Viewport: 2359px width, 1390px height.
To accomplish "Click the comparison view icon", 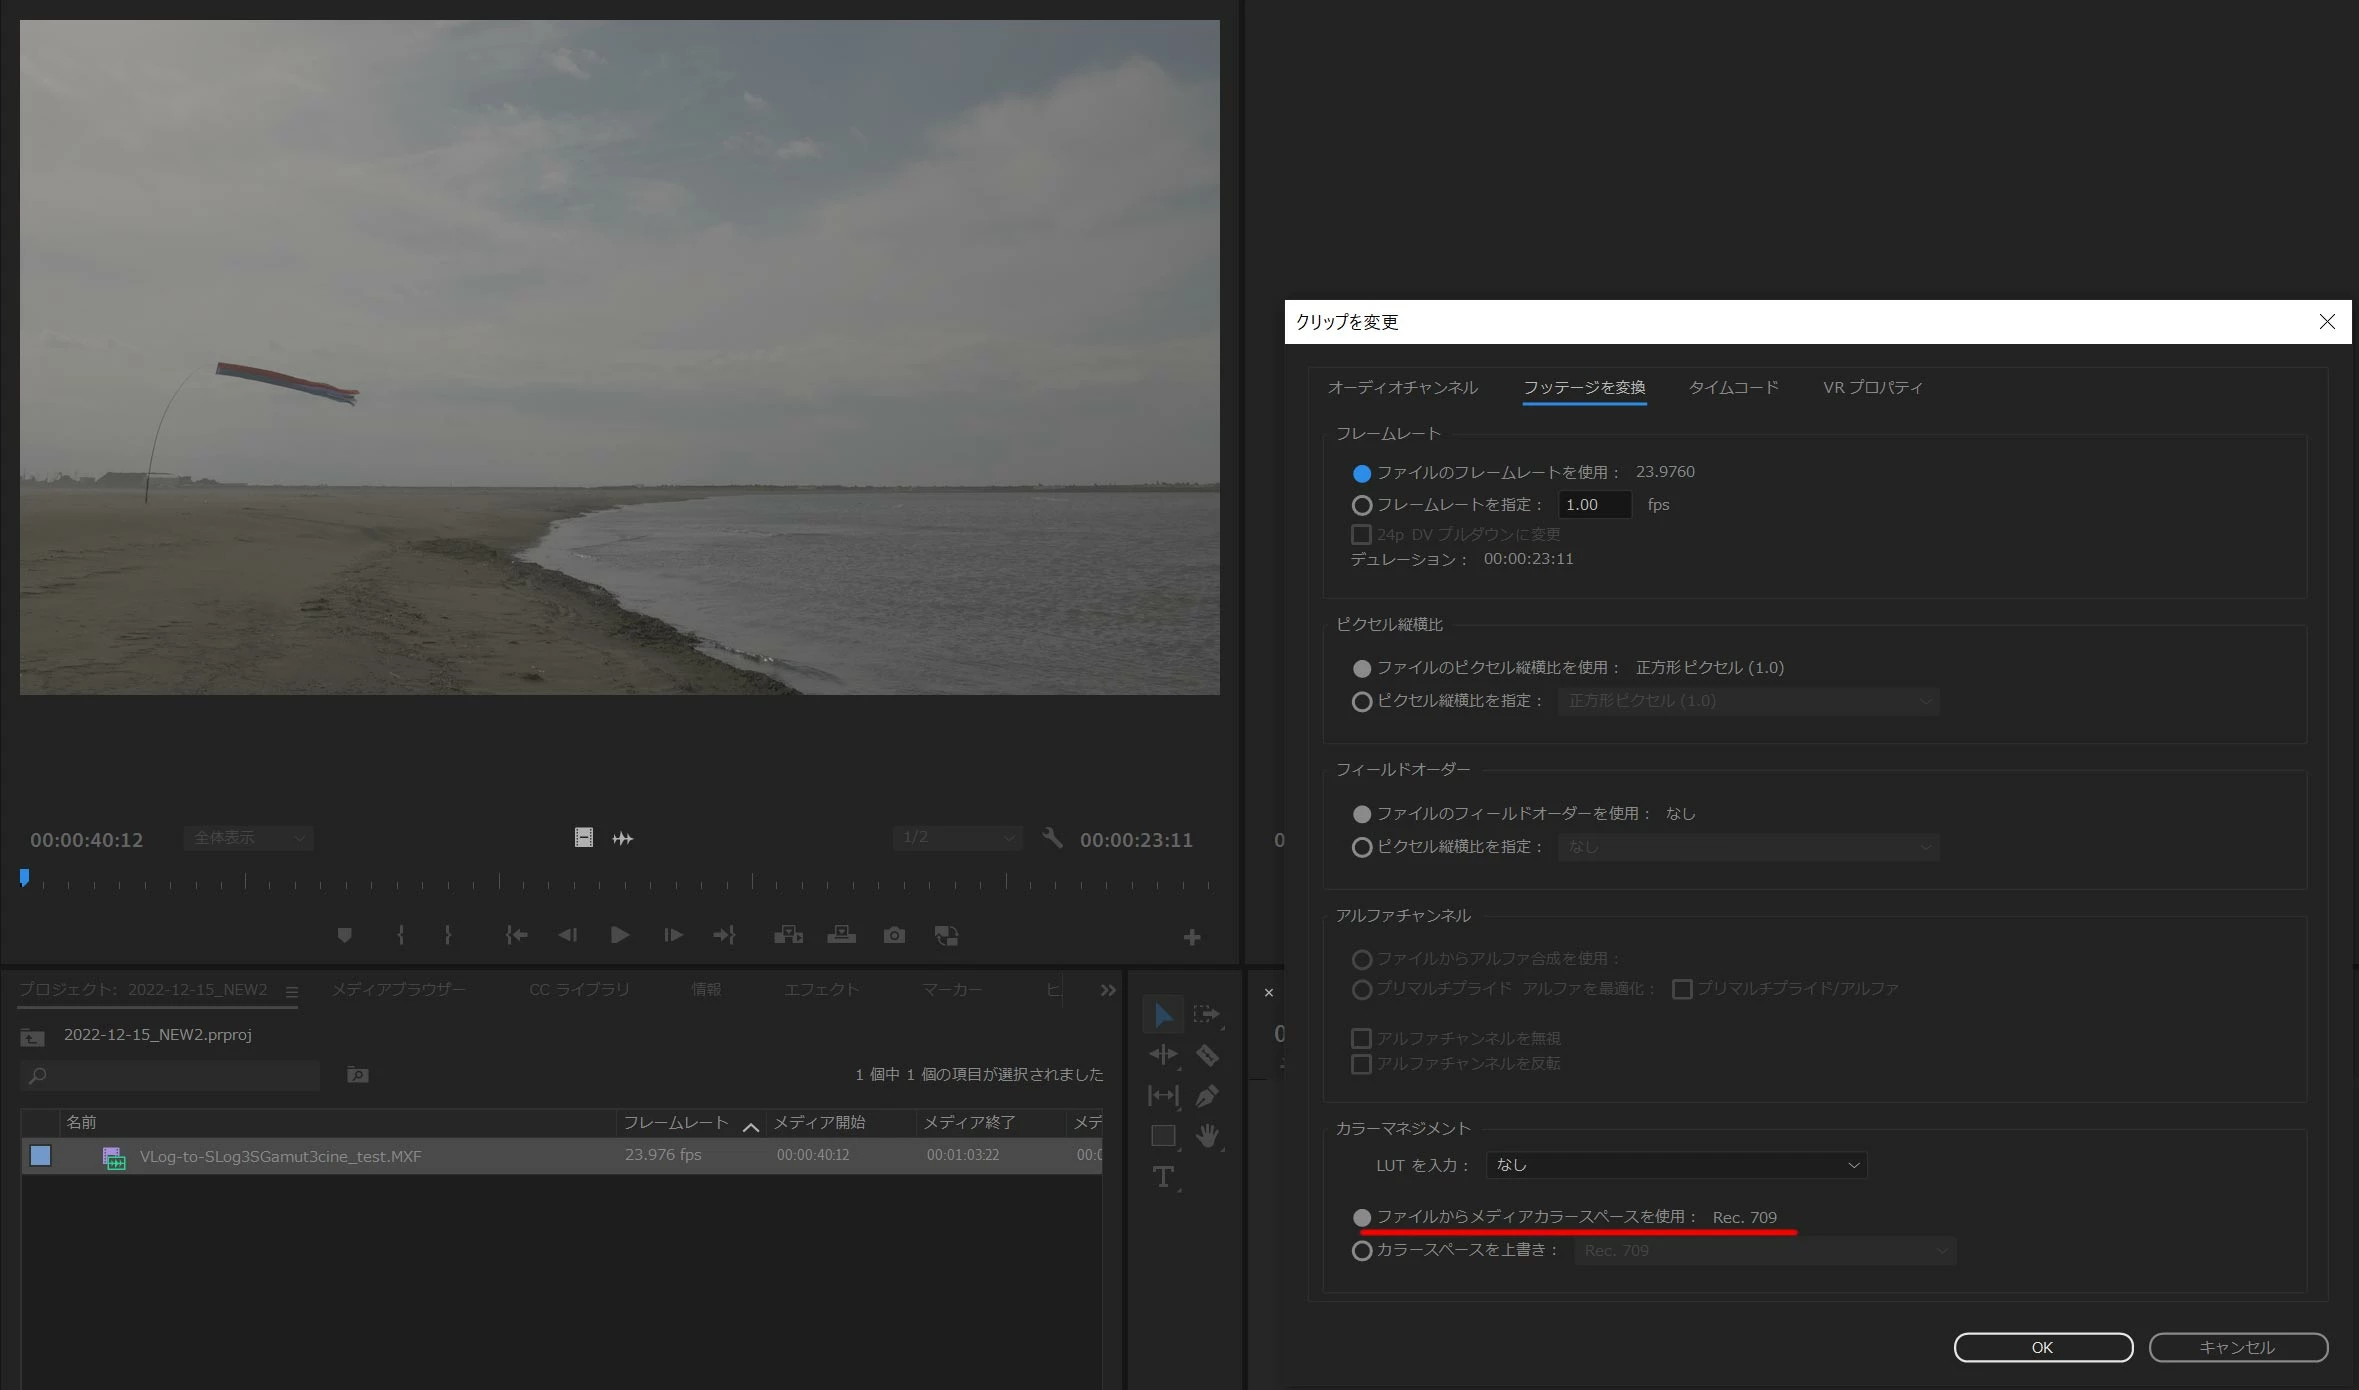I will click(946, 935).
